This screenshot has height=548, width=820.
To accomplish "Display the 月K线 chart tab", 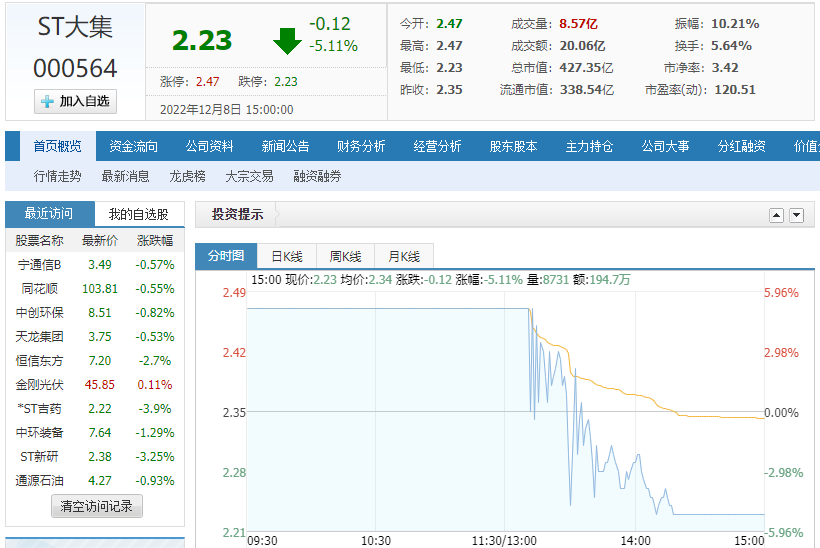I will [x=403, y=256].
